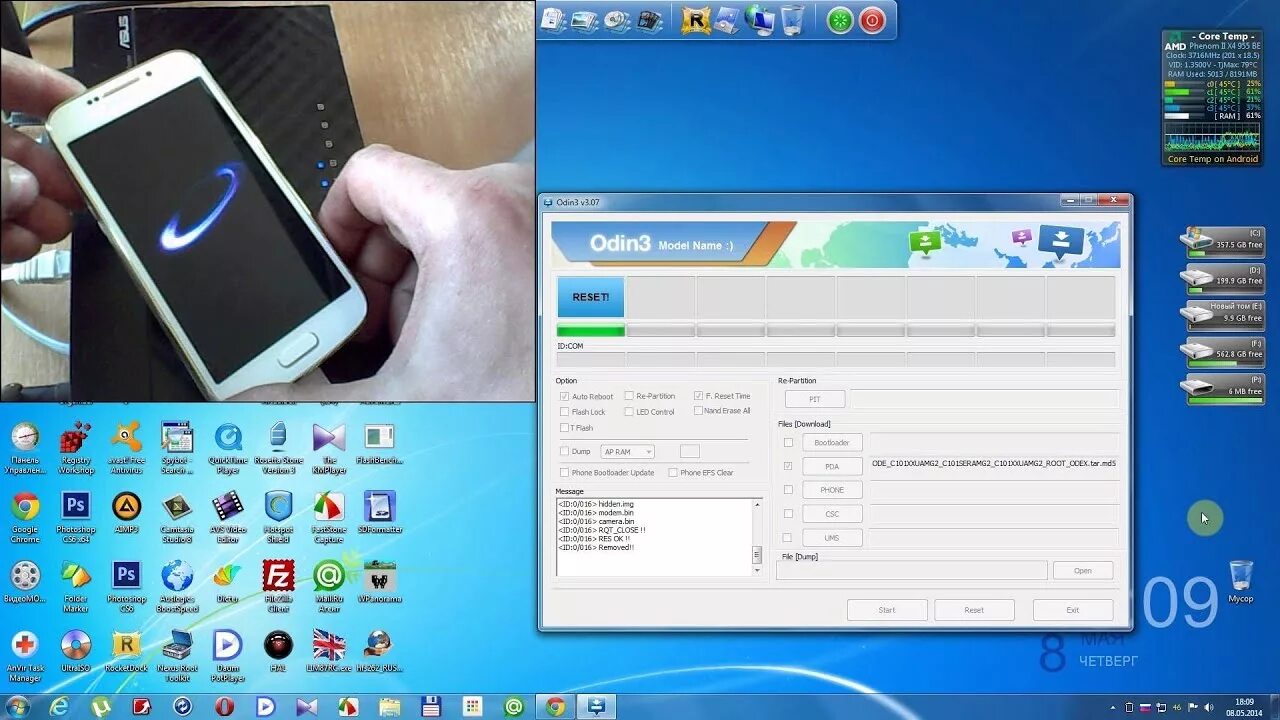Open Nexus Root Toolkit shortcut
Image resolution: width=1280 pixels, height=720 pixels.
pyautogui.click(x=177, y=657)
